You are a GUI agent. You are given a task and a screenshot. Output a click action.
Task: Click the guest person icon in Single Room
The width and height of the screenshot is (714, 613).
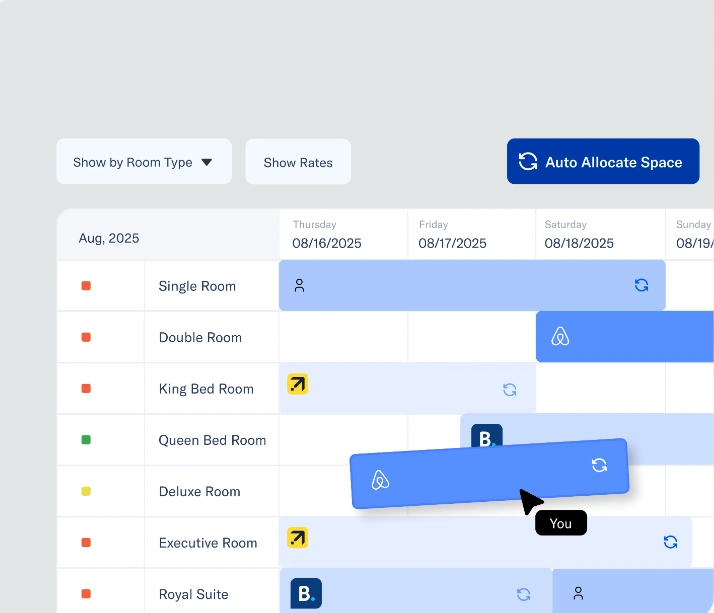point(299,286)
